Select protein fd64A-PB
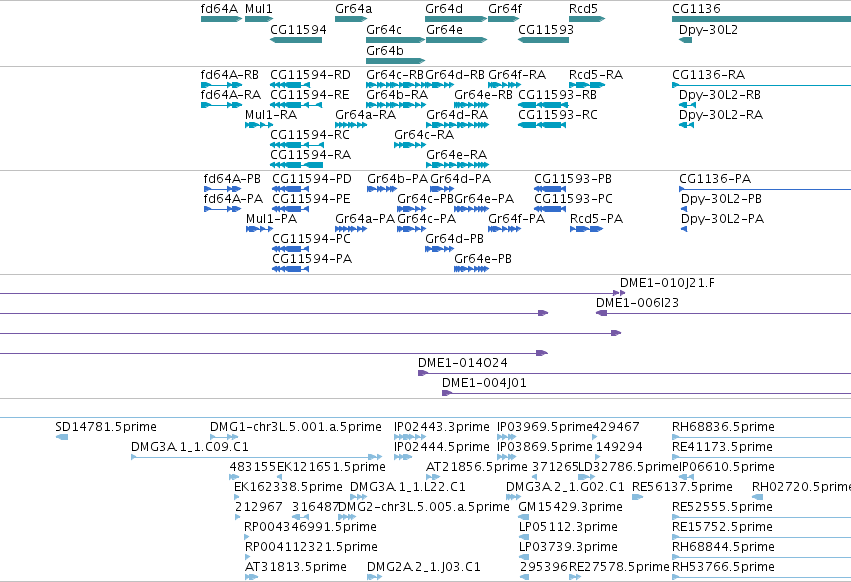The width and height of the screenshot is (851, 582). coord(222,189)
